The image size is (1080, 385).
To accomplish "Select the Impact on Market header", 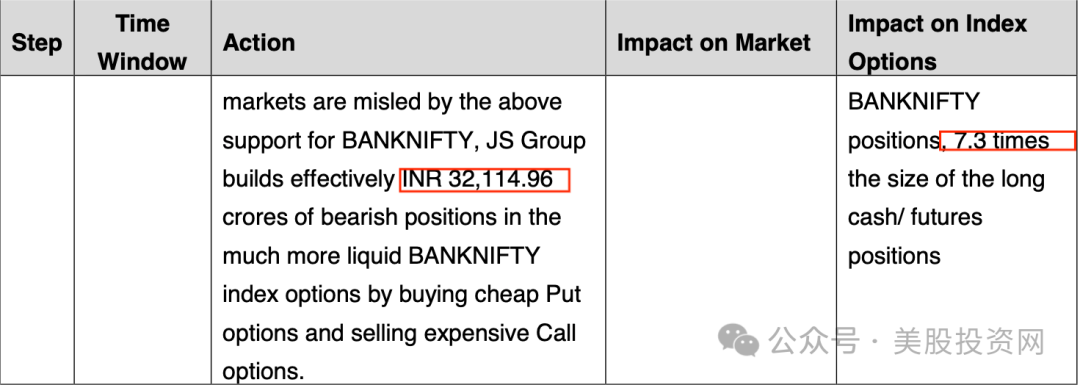I will click(714, 43).
